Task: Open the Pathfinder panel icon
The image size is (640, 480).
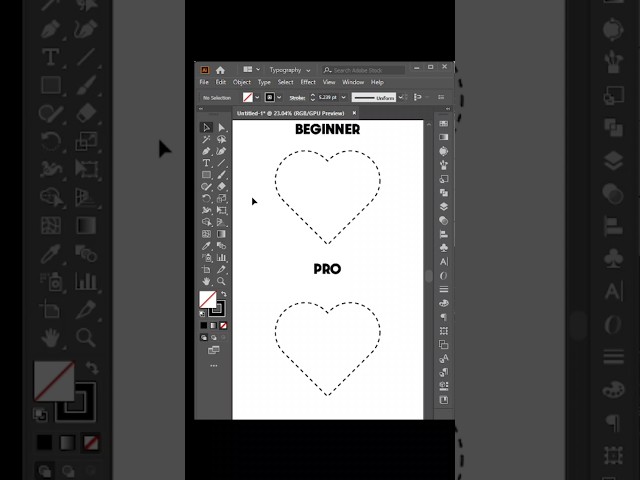Action: (x=444, y=193)
